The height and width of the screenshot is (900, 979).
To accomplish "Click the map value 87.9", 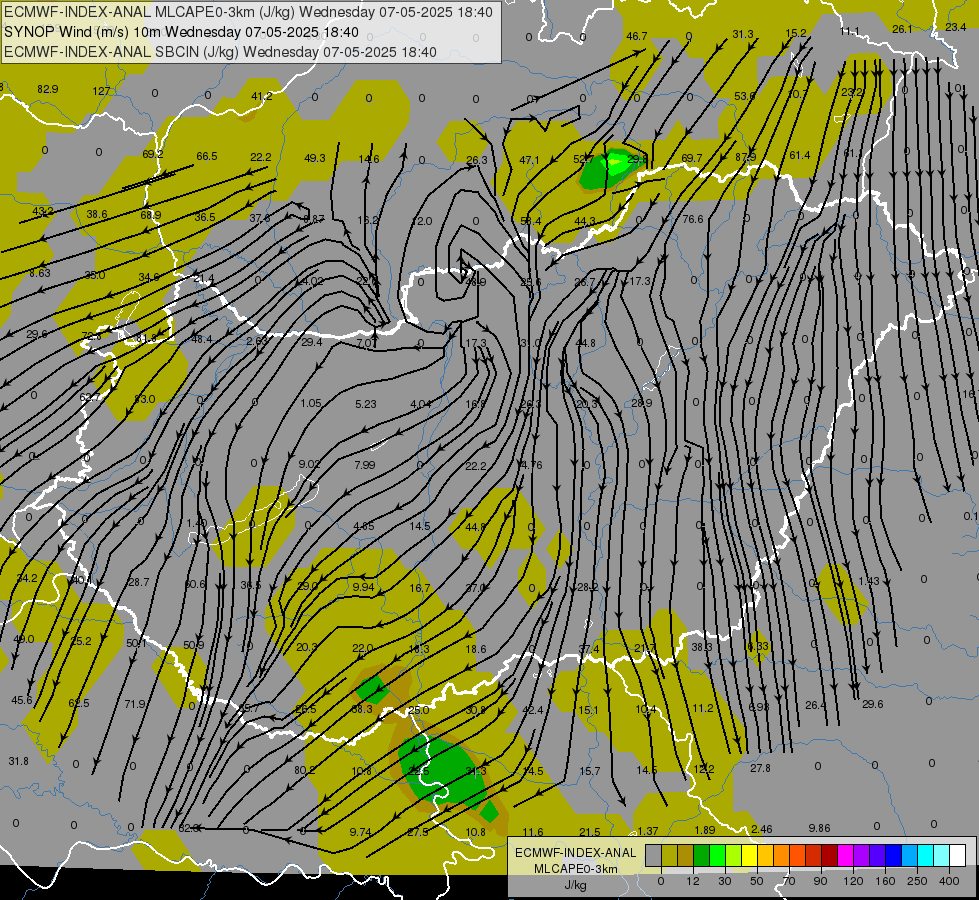I will tap(745, 157).
